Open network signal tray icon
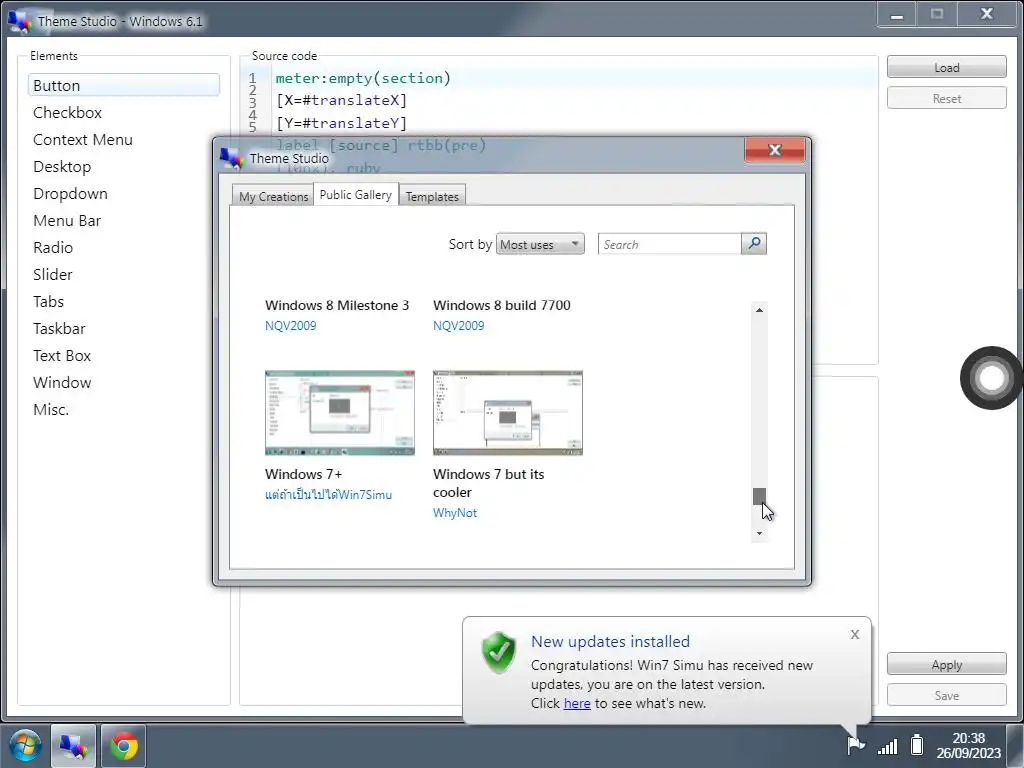1024x768 pixels. click(888, 745)
